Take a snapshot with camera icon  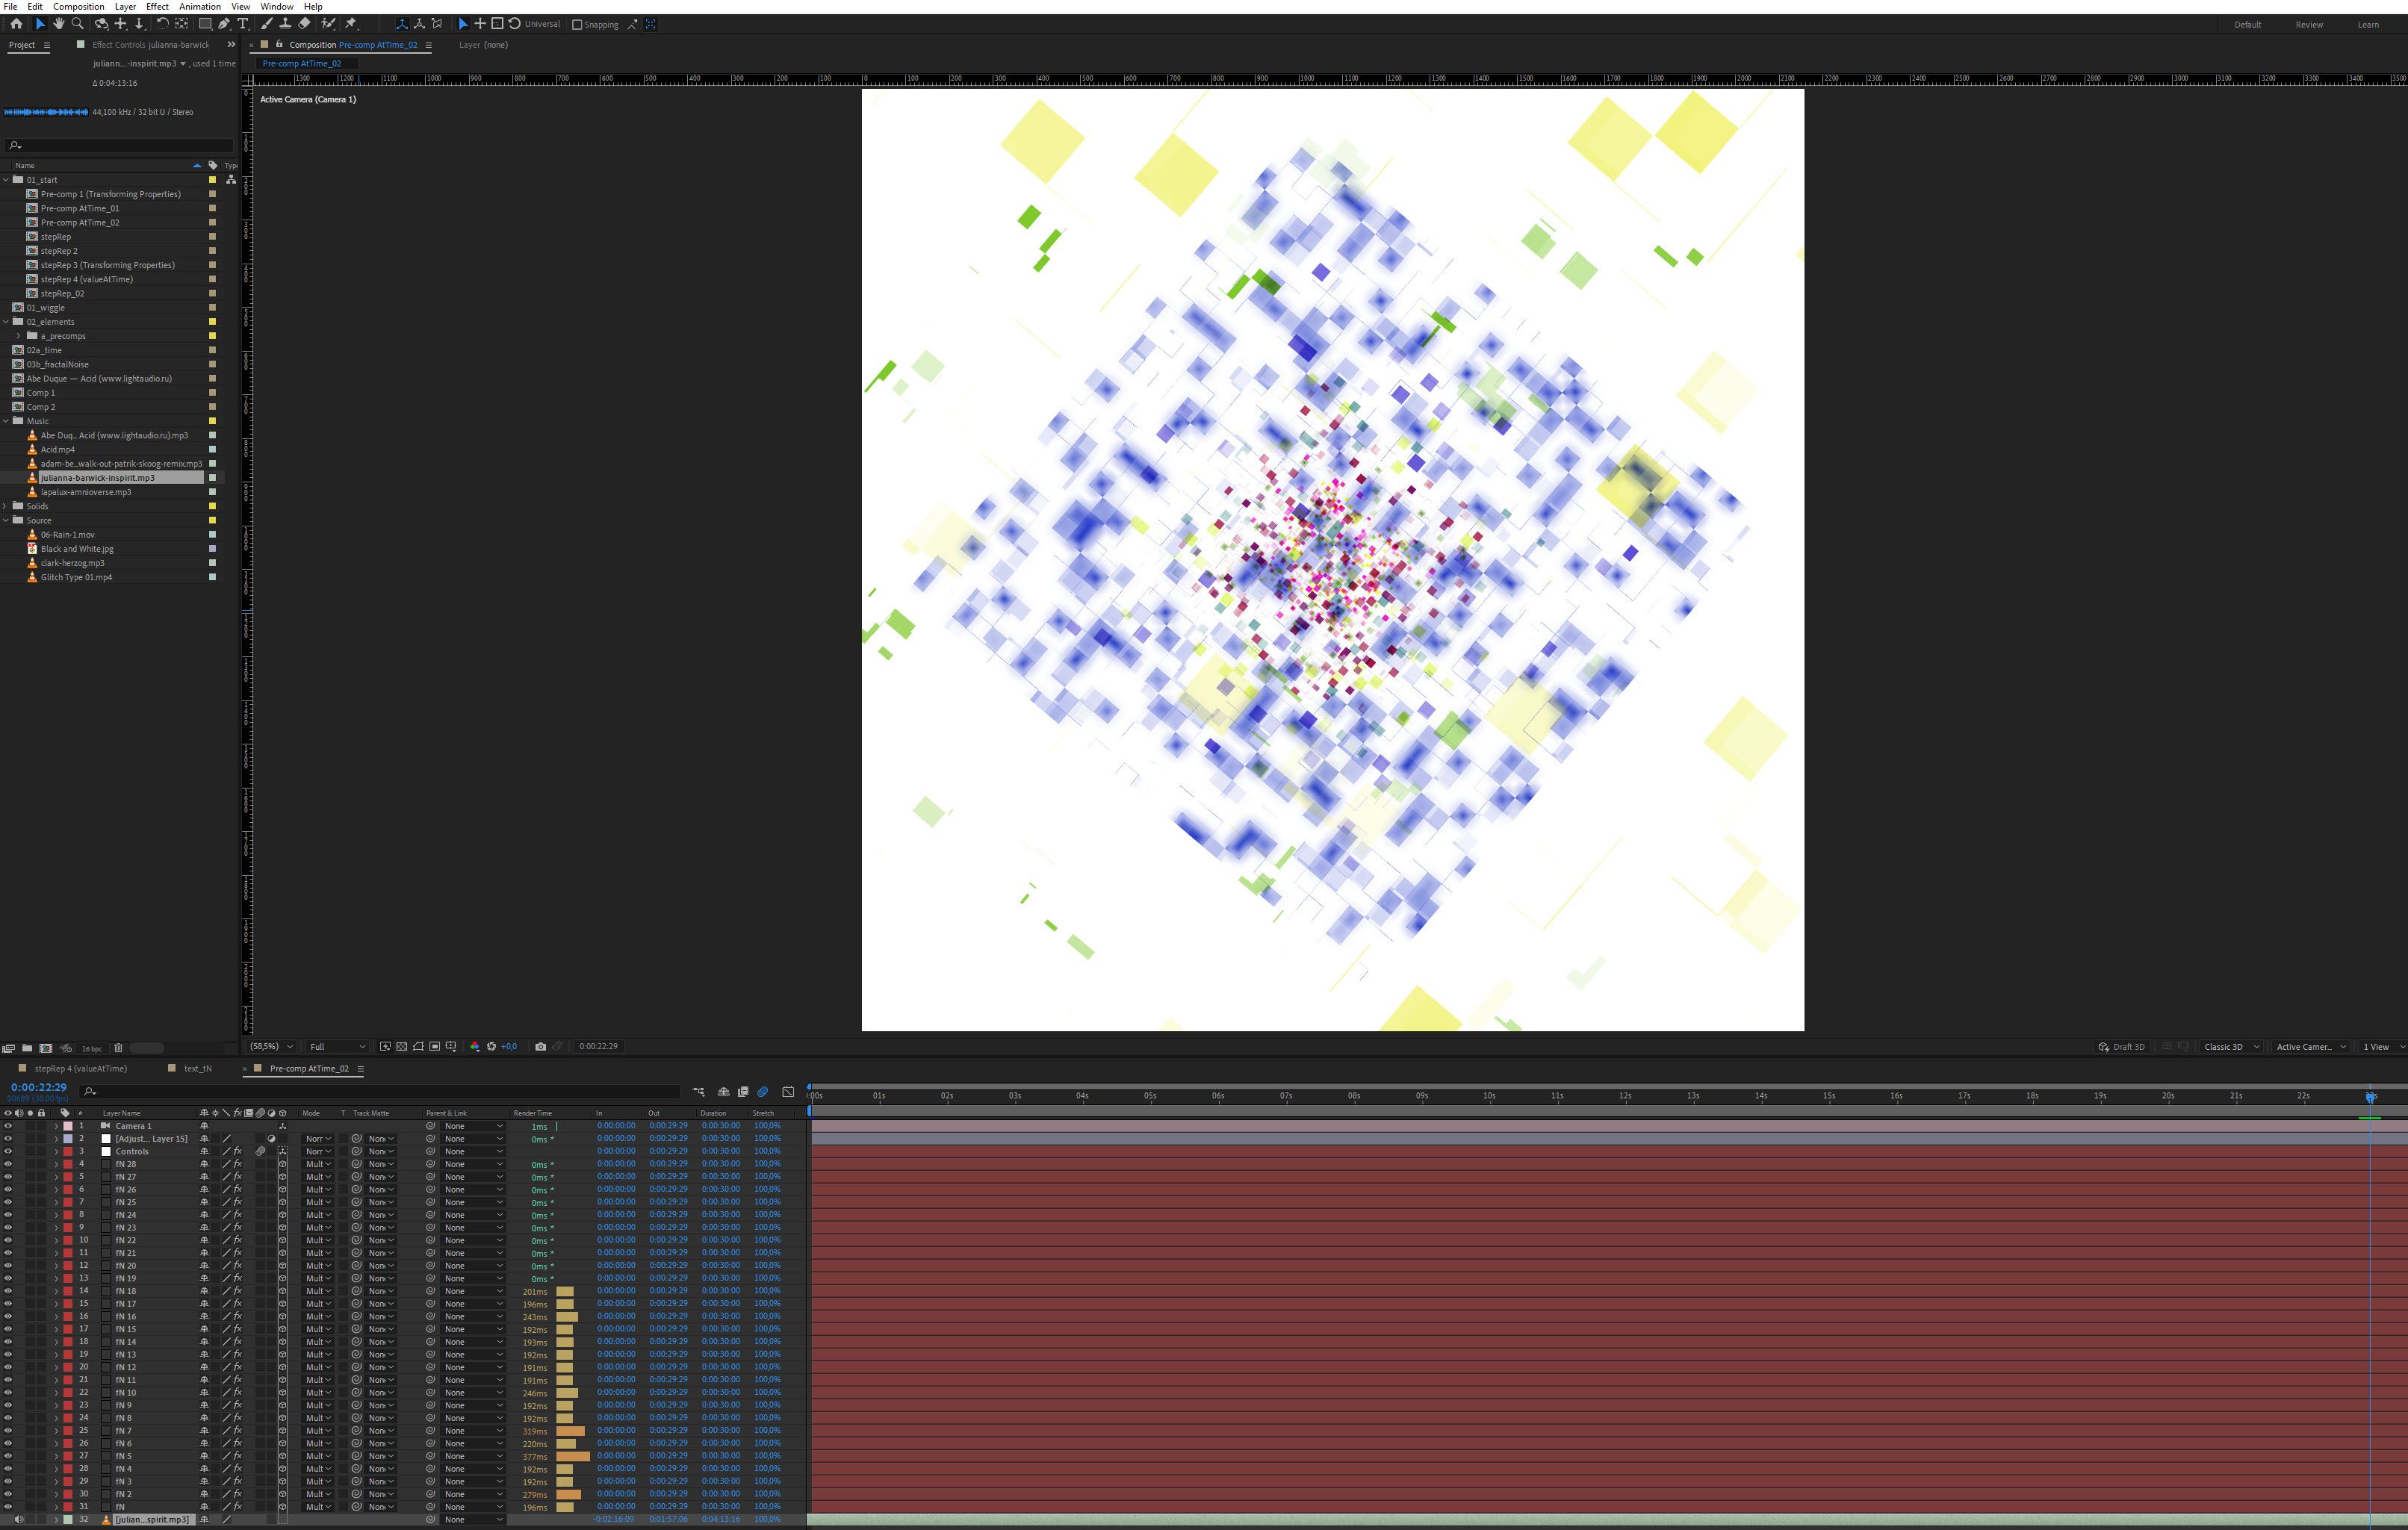pos(541,1047)
